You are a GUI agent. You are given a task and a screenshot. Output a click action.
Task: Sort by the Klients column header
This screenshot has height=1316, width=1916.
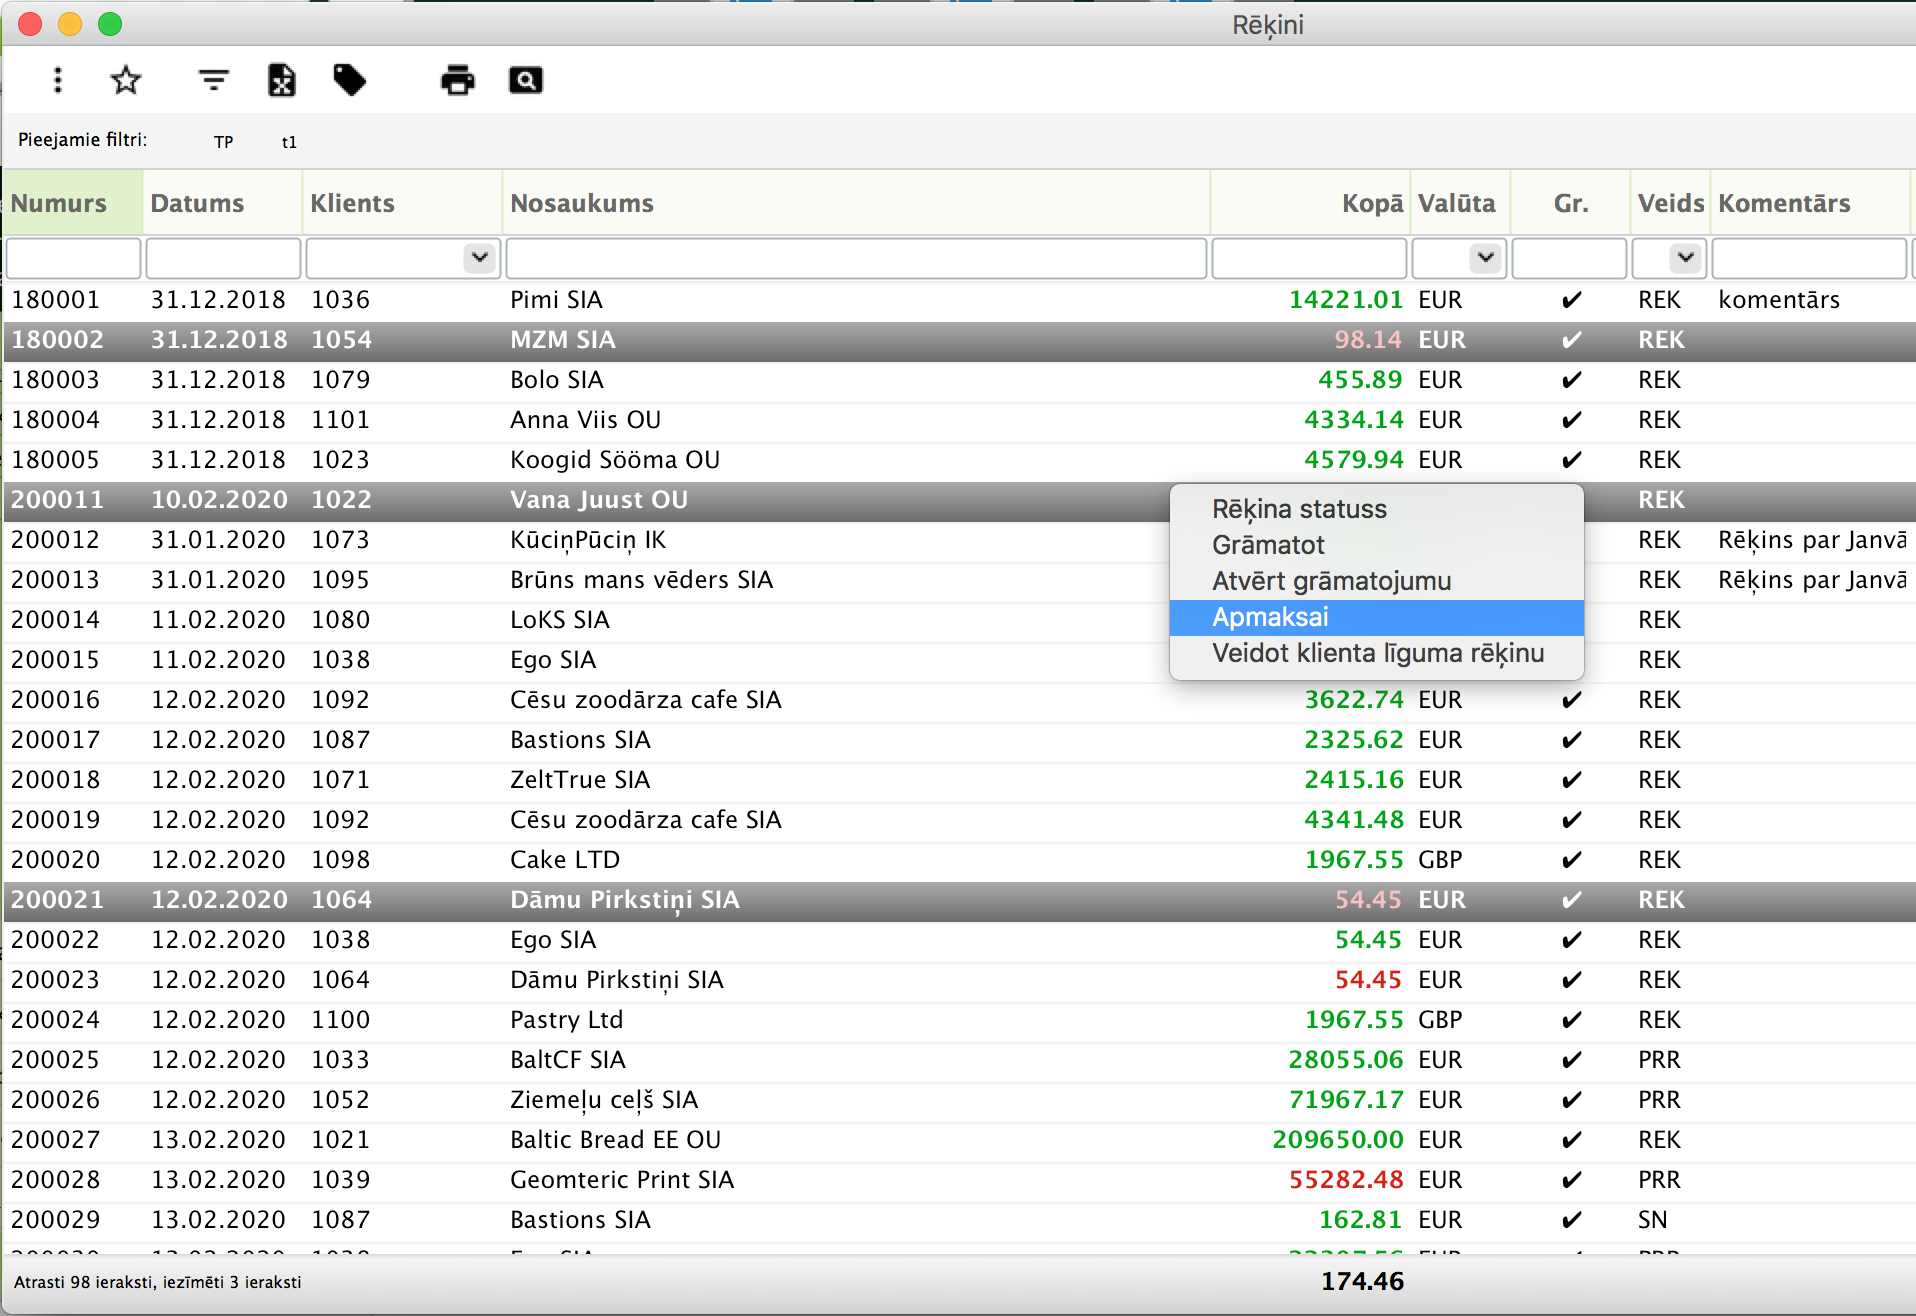point(402,203)
